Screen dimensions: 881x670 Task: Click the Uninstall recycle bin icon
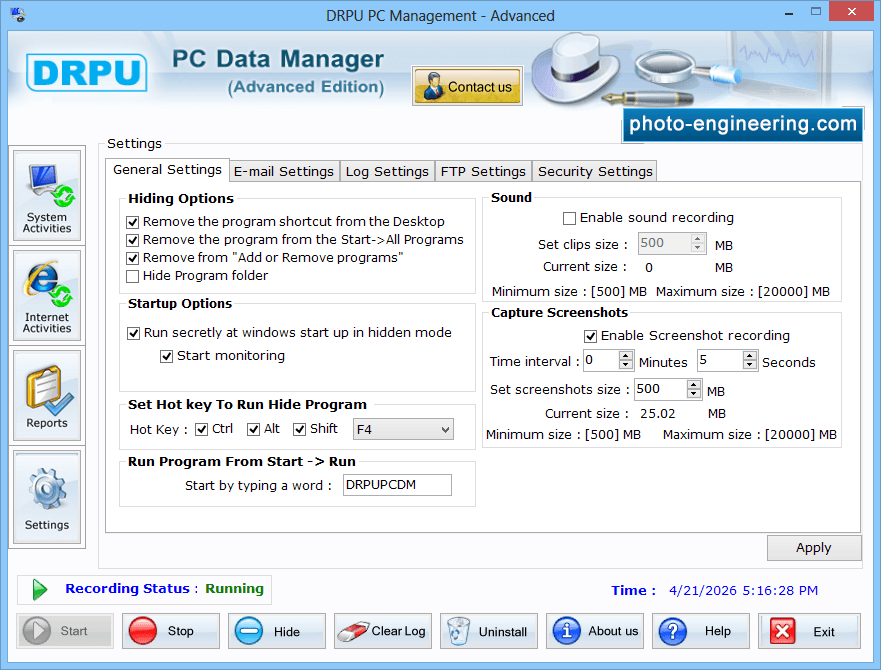coord(458,631)
